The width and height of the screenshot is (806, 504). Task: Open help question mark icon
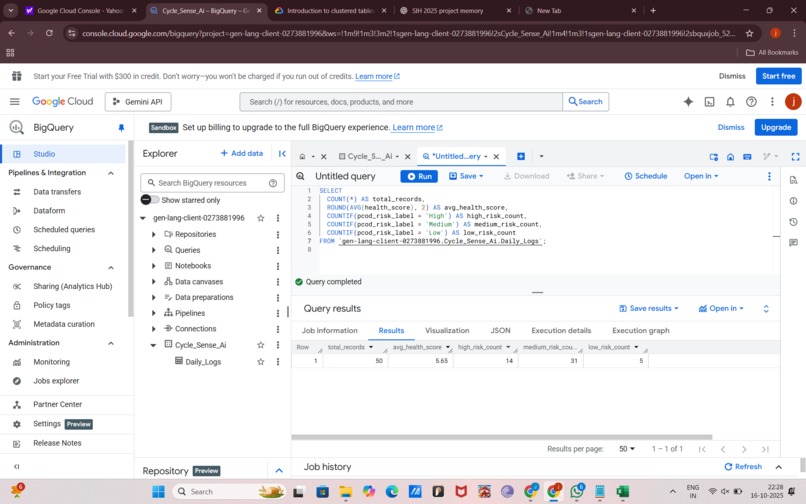pos(751,102)
